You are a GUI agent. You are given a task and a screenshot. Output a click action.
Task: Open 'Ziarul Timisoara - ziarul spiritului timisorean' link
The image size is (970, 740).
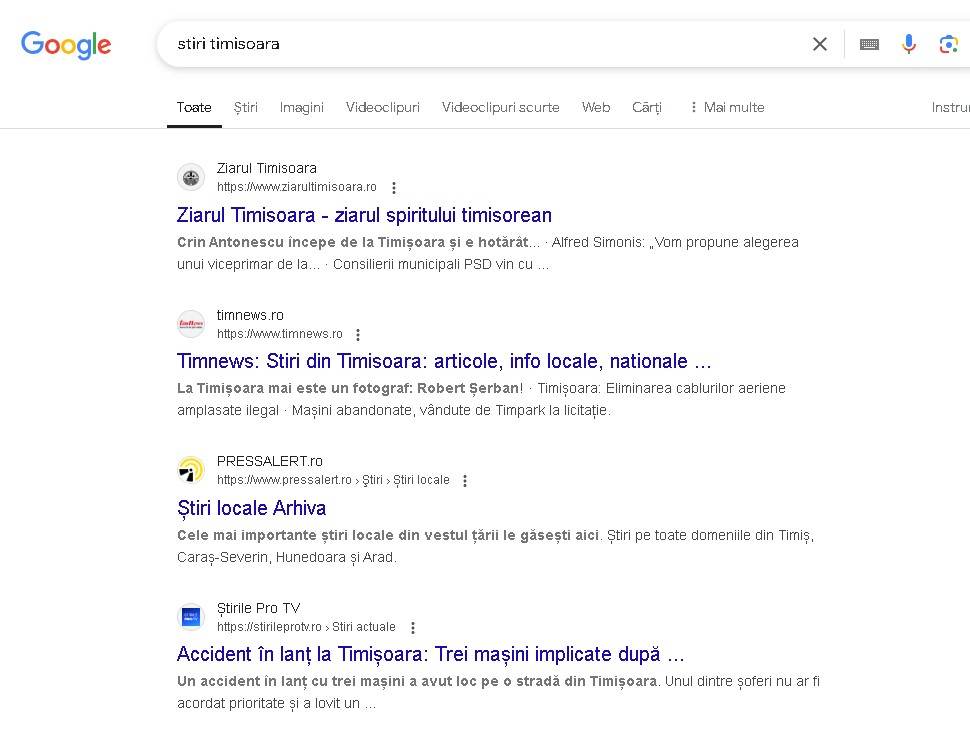click(x=364, y=215)
